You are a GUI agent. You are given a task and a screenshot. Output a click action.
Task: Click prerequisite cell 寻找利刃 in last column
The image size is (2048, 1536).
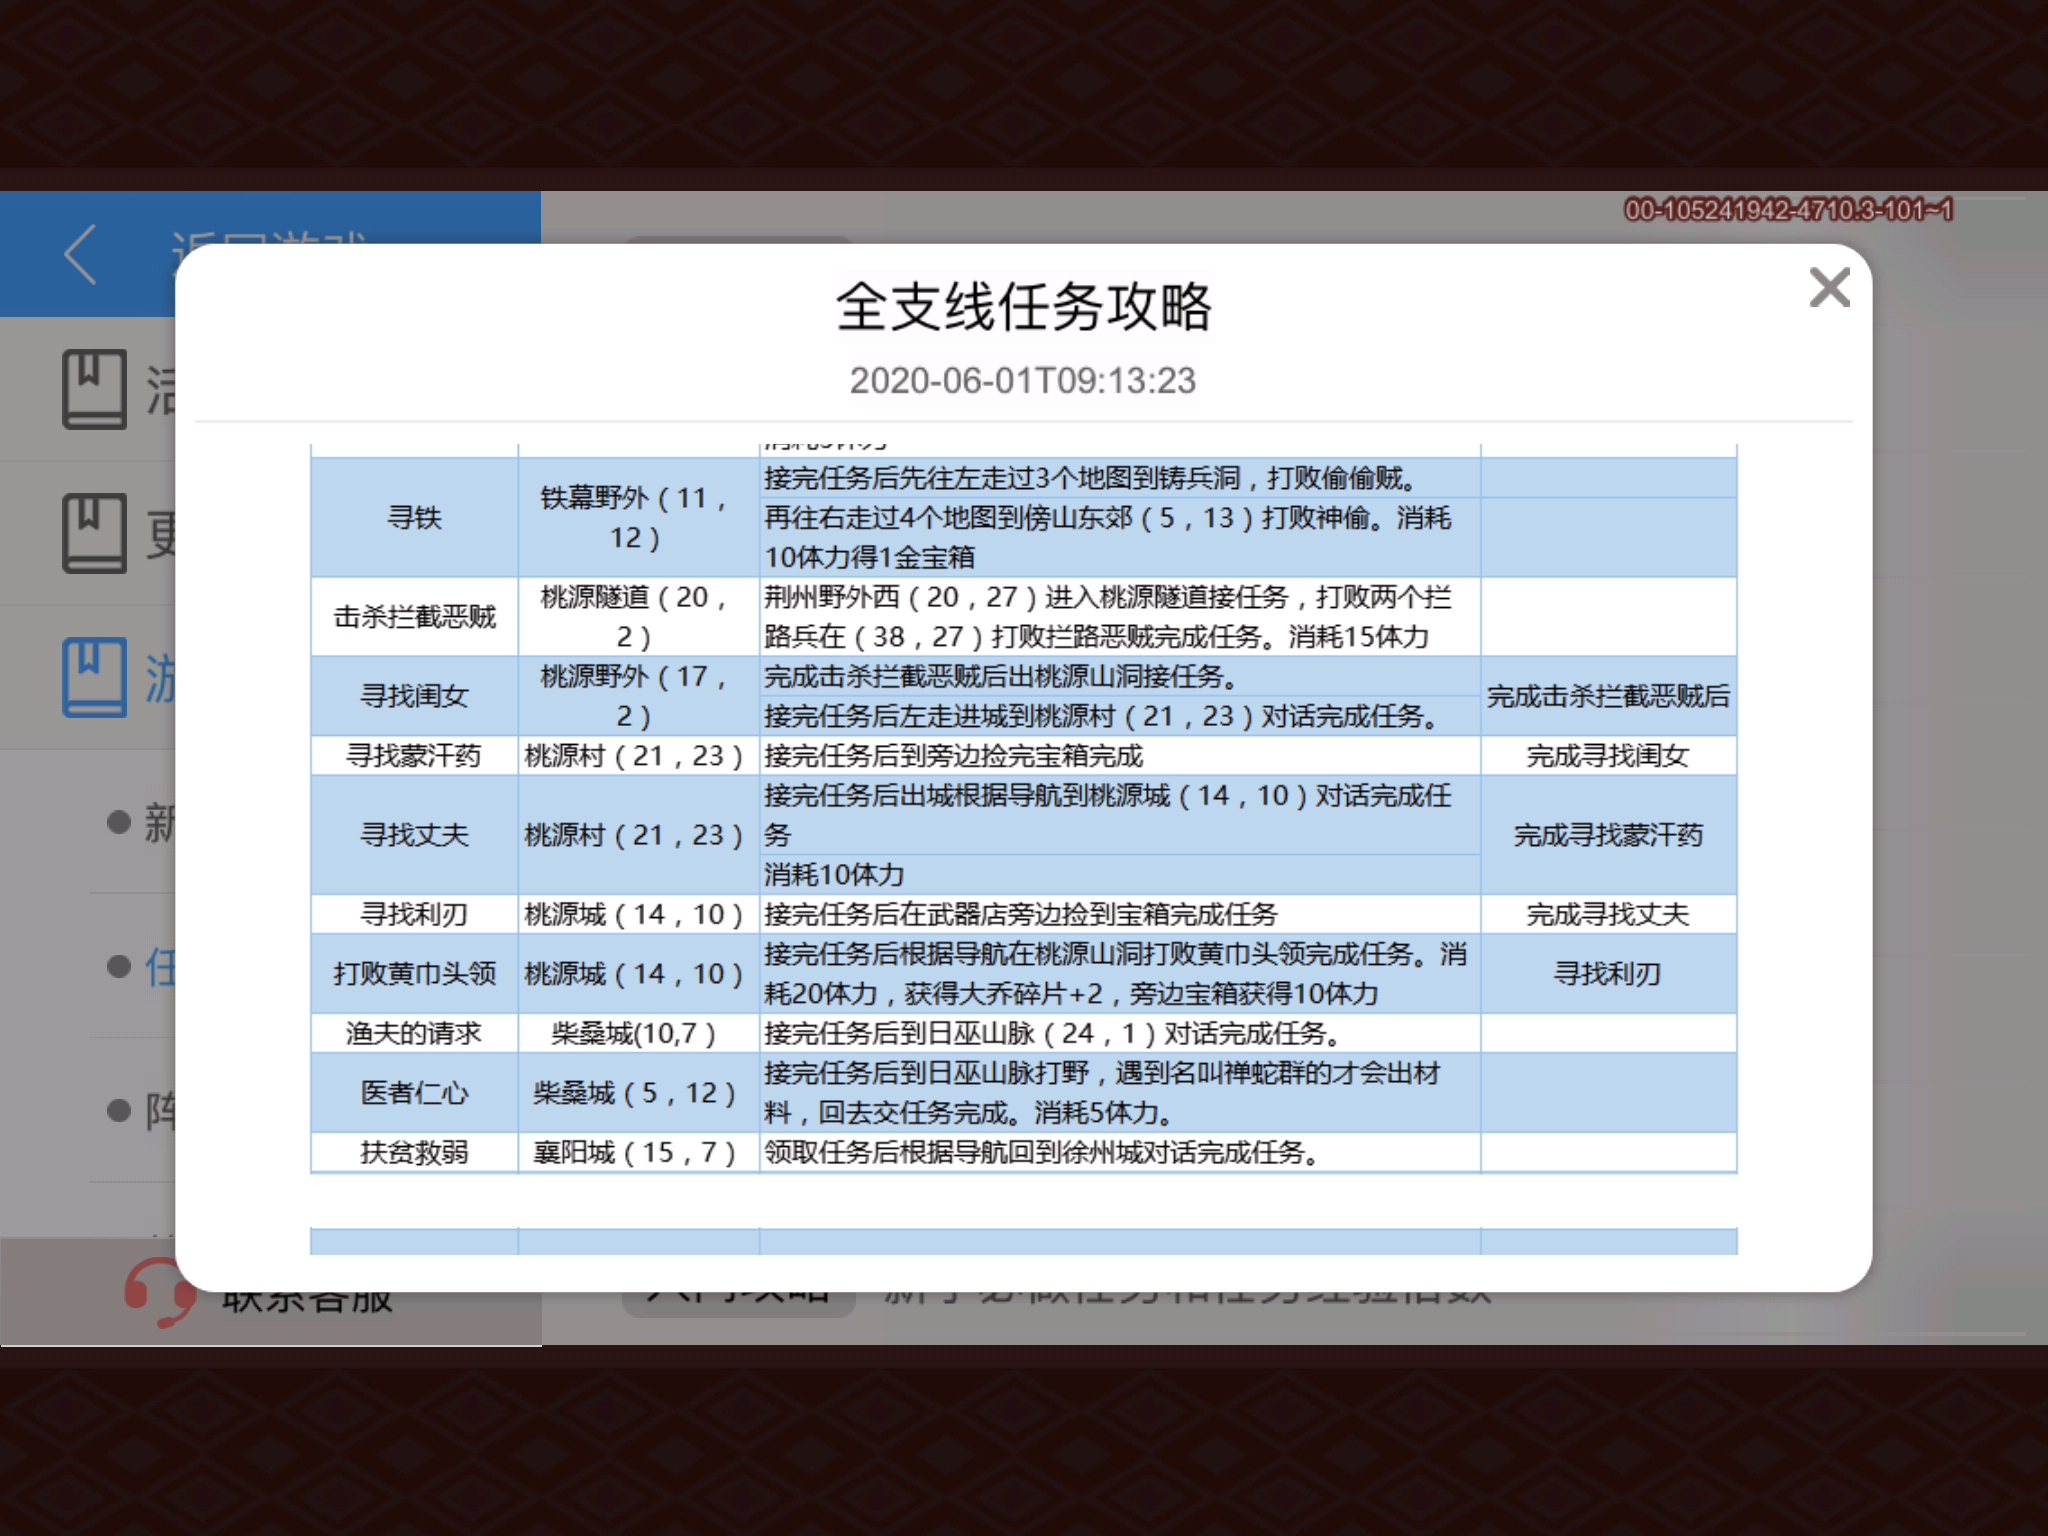1608,973
